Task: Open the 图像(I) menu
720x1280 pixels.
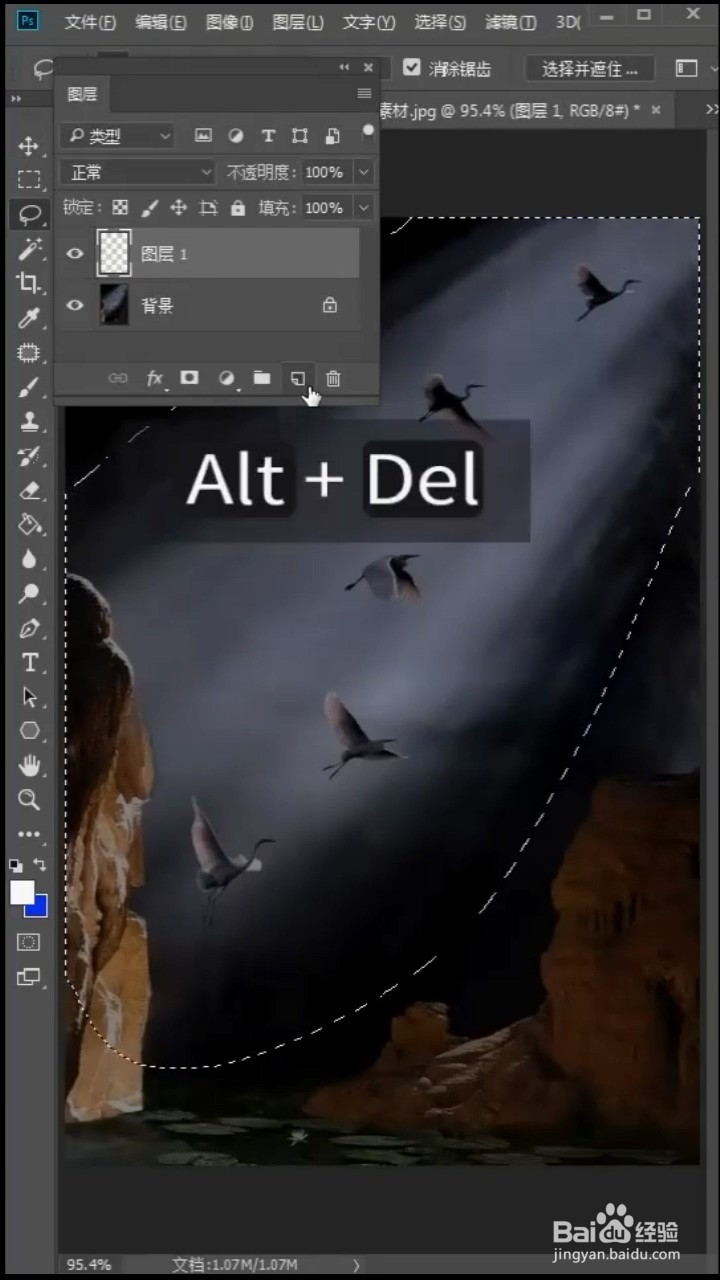Action: tap(229, 22)
